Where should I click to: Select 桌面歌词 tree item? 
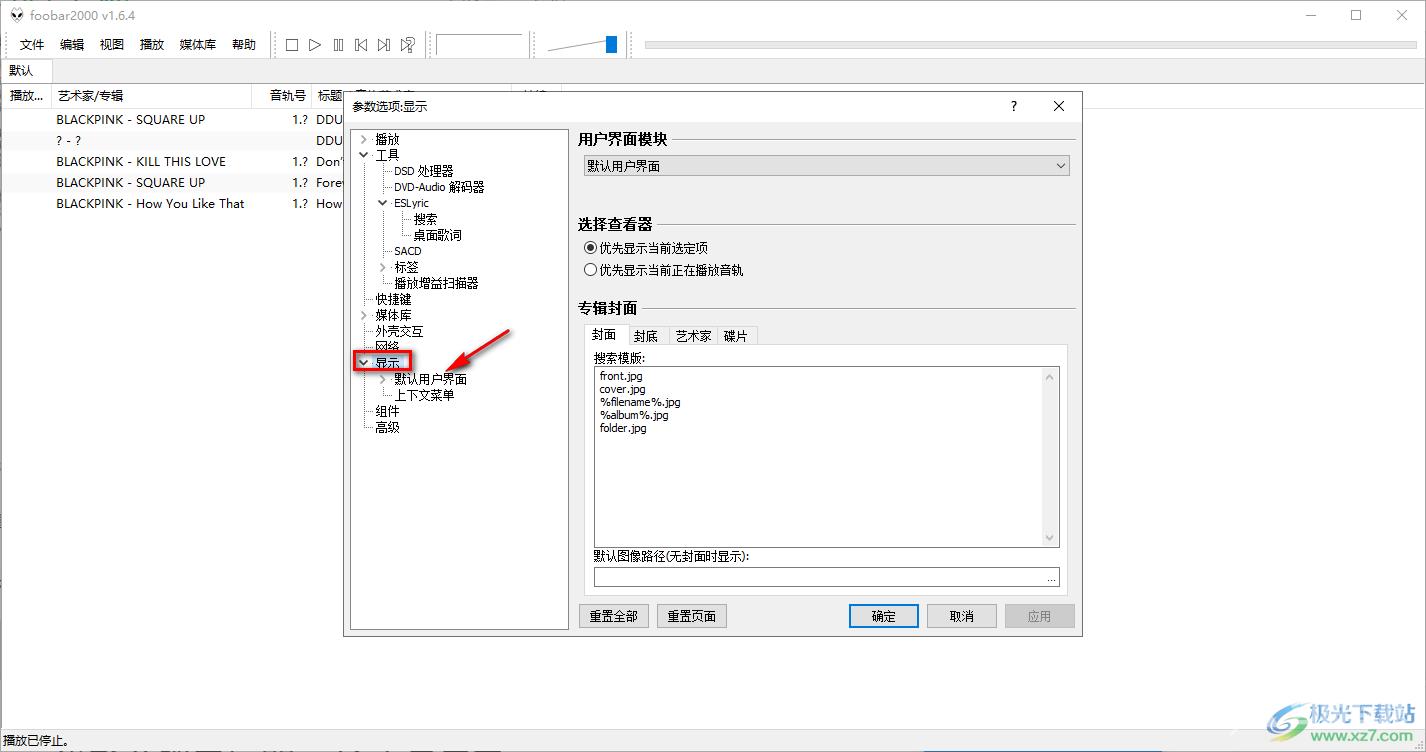pos(437,235)
